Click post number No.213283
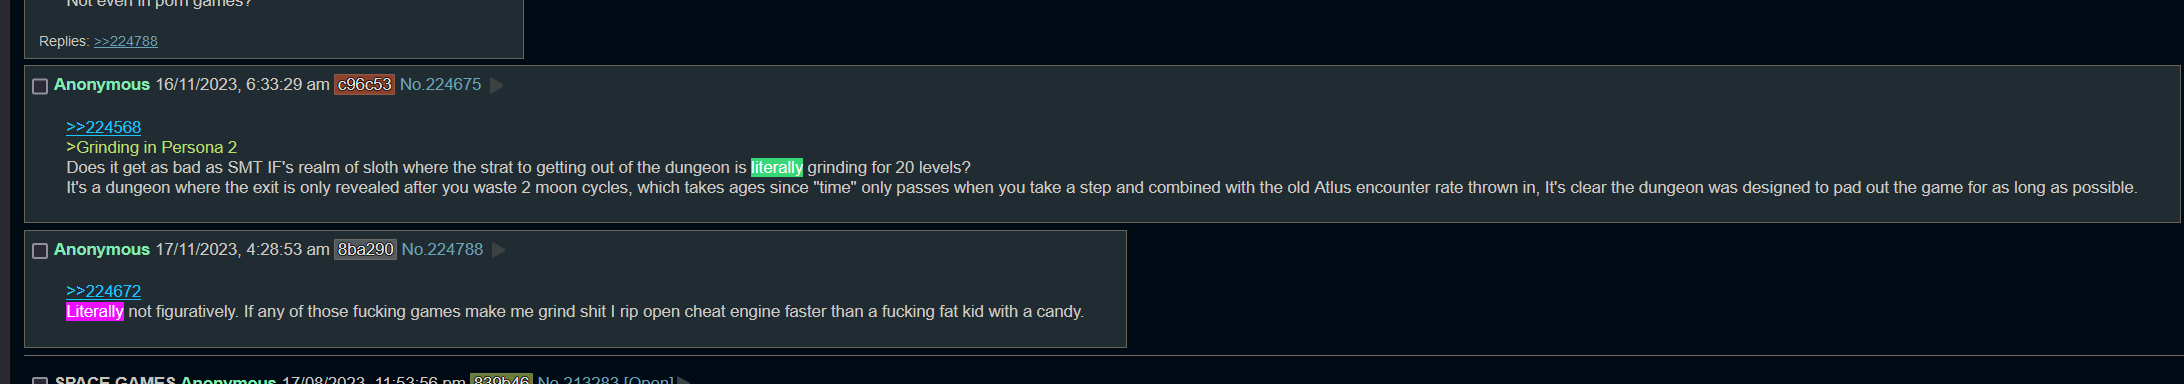 pos(578,380)
